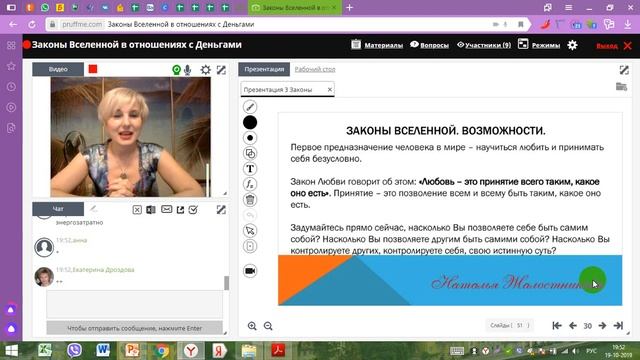Open the Материалы menu
Viewport: 640px width, 360px height.
(377, 45)
